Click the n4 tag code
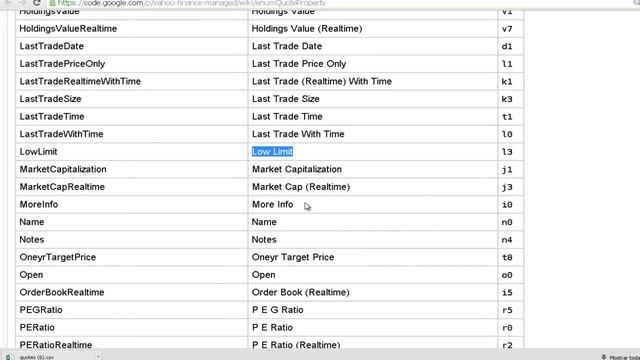The height and width of the screenshot is (360, 640). 507,240
